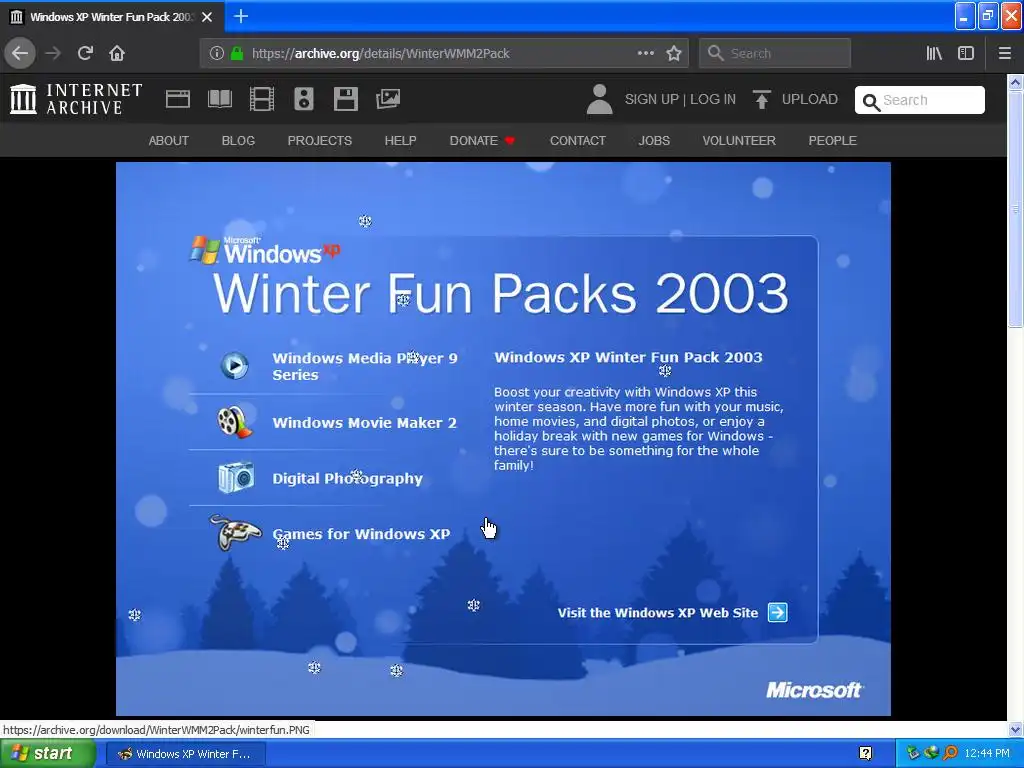This screenshot has height=768, width=1024.
Task: Open a new browser tab
Action: click(240, 16)
